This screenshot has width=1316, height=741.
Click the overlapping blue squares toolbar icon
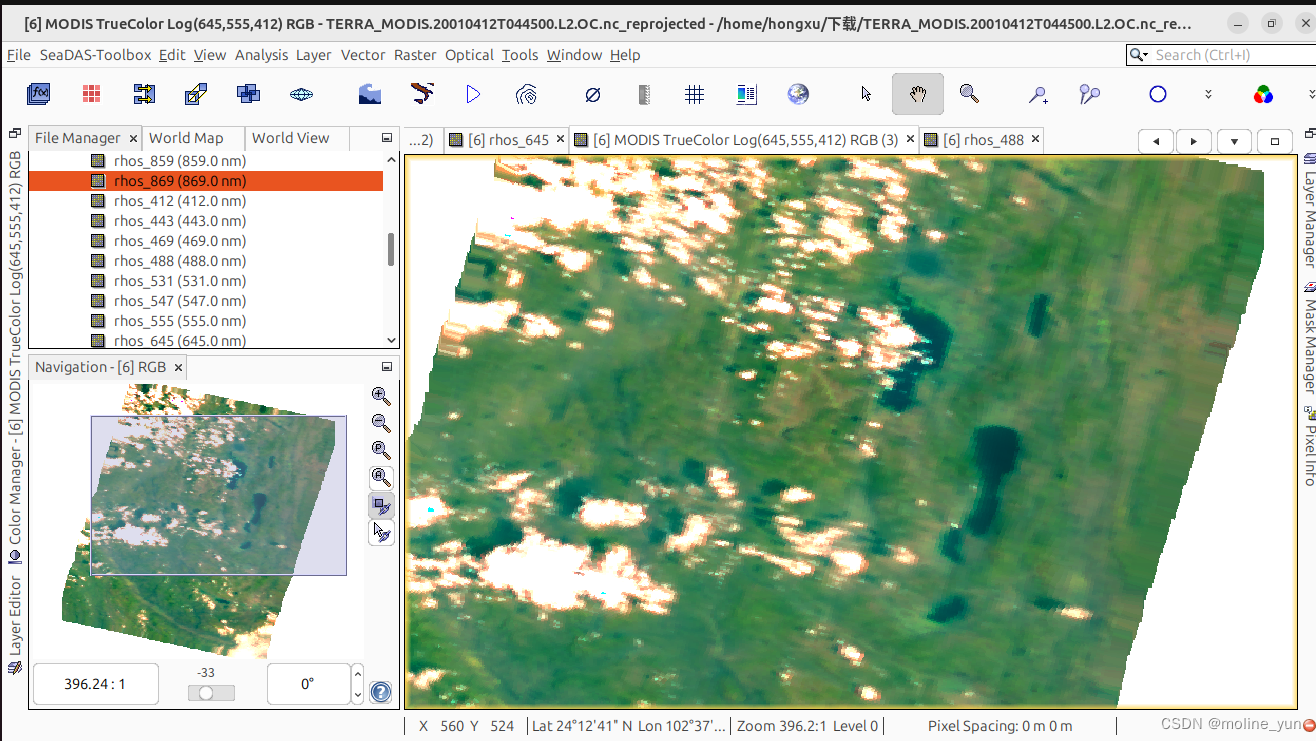click(248, 94)
